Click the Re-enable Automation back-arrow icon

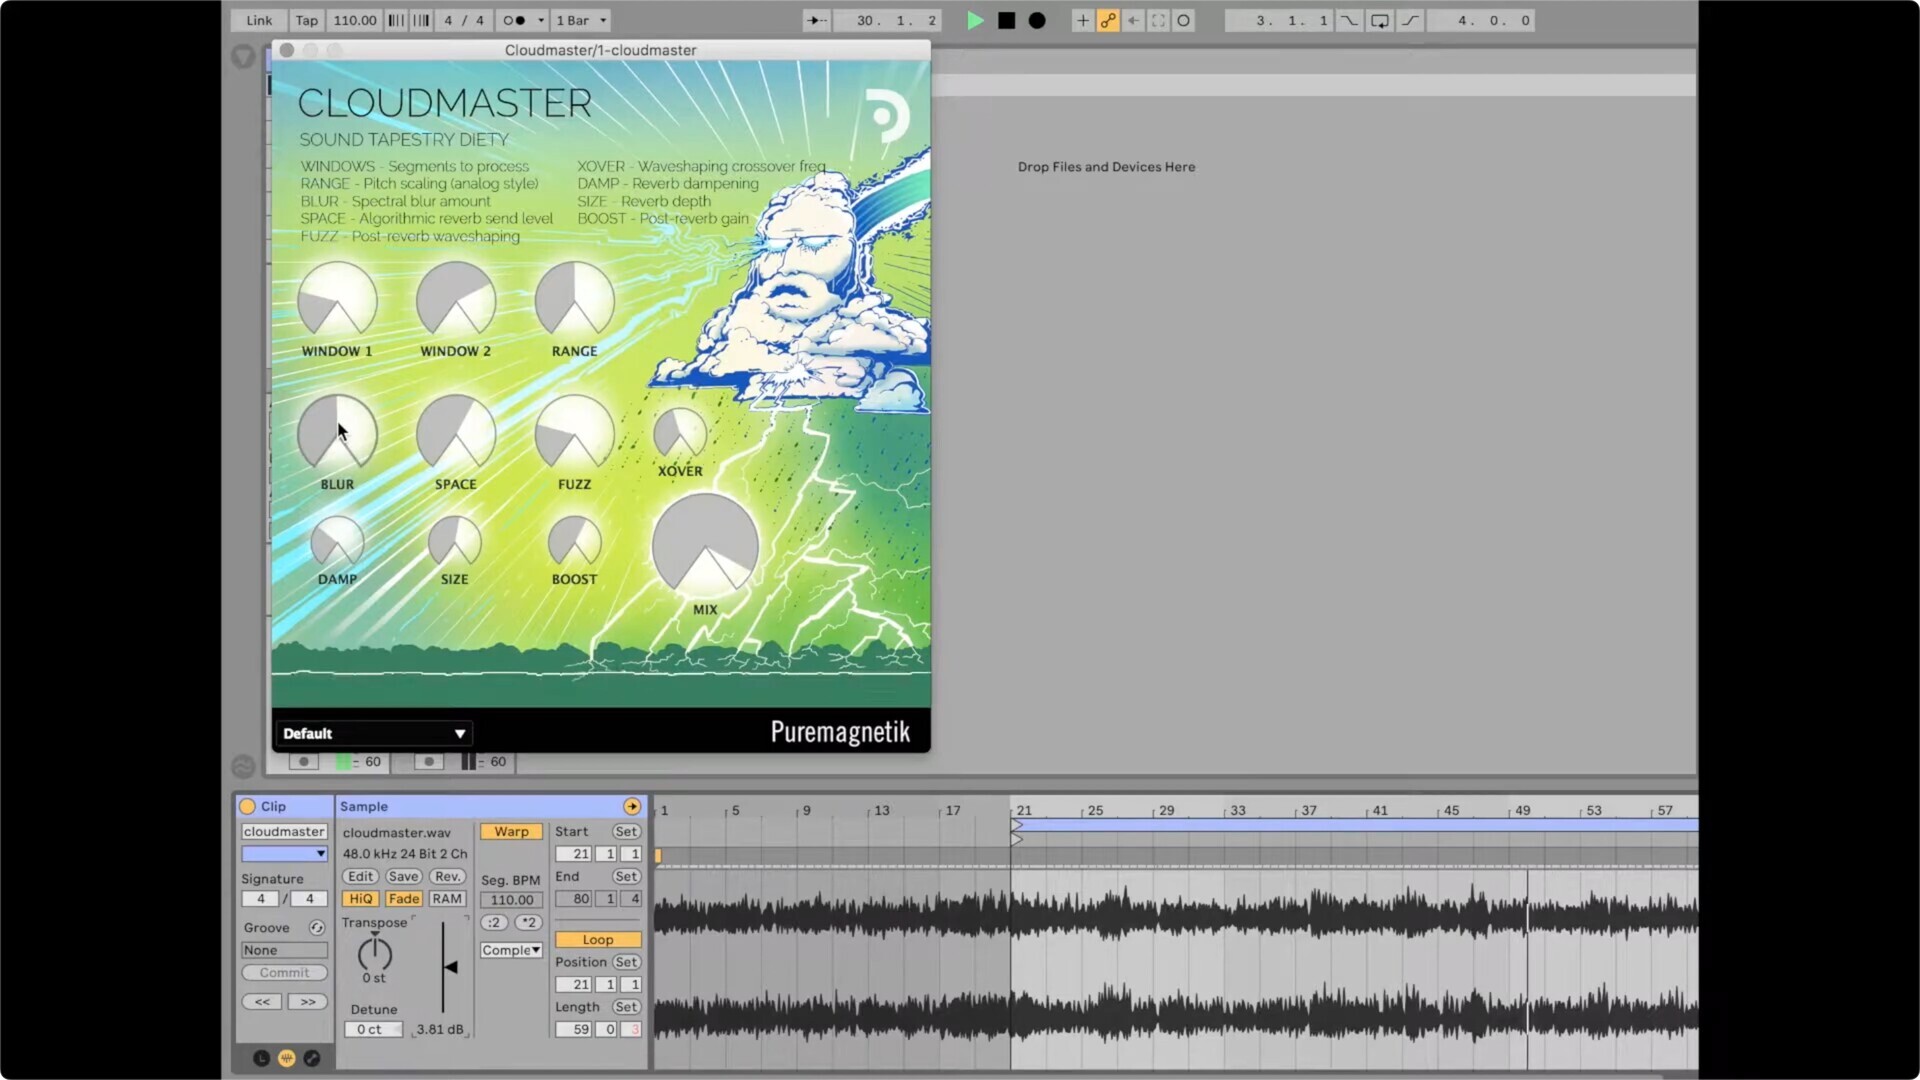pyautogui.click(x=1133, y=20)
